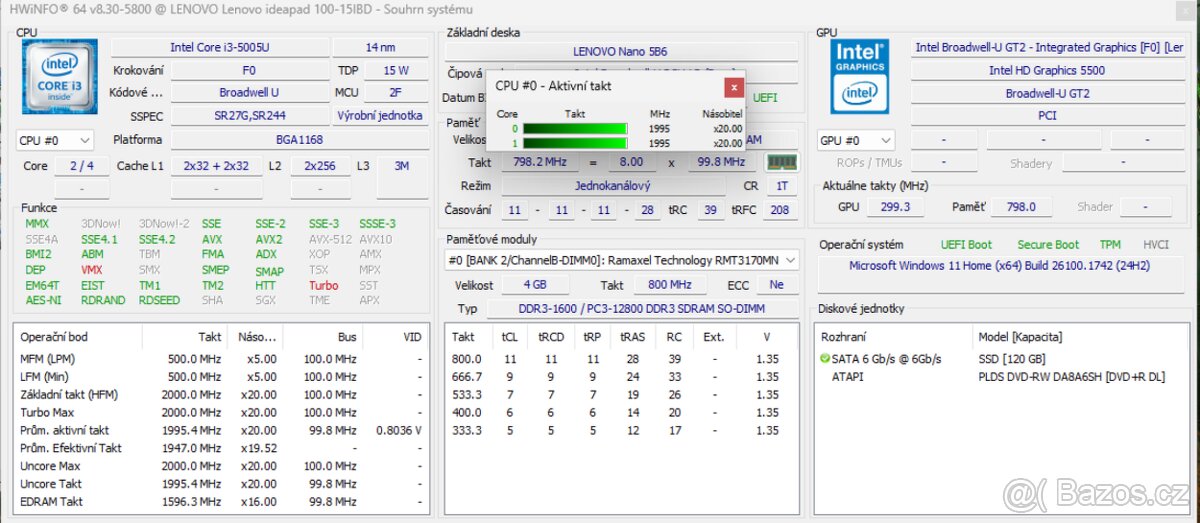This screenshot has width=1200, height=523.
Task: Select the Turbo Max operating point row
Action: pyautogui.click(x=221, y=412)
